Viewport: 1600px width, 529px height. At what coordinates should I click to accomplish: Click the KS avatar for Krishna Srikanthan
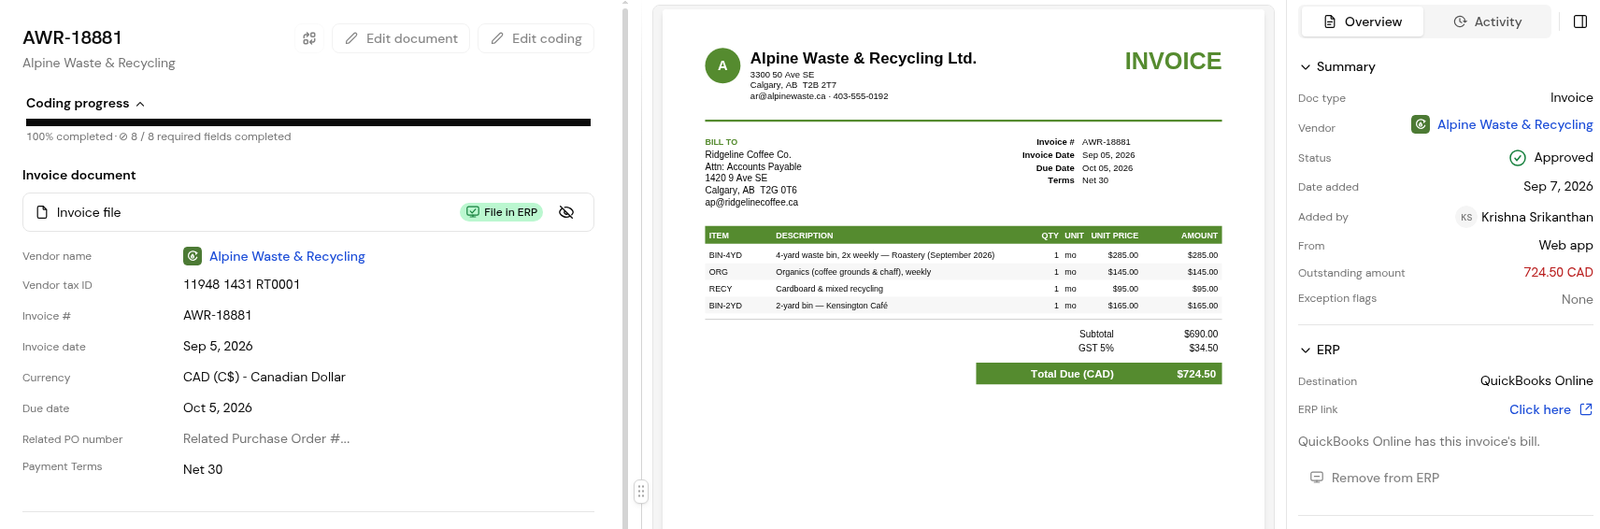point(1466,217)
